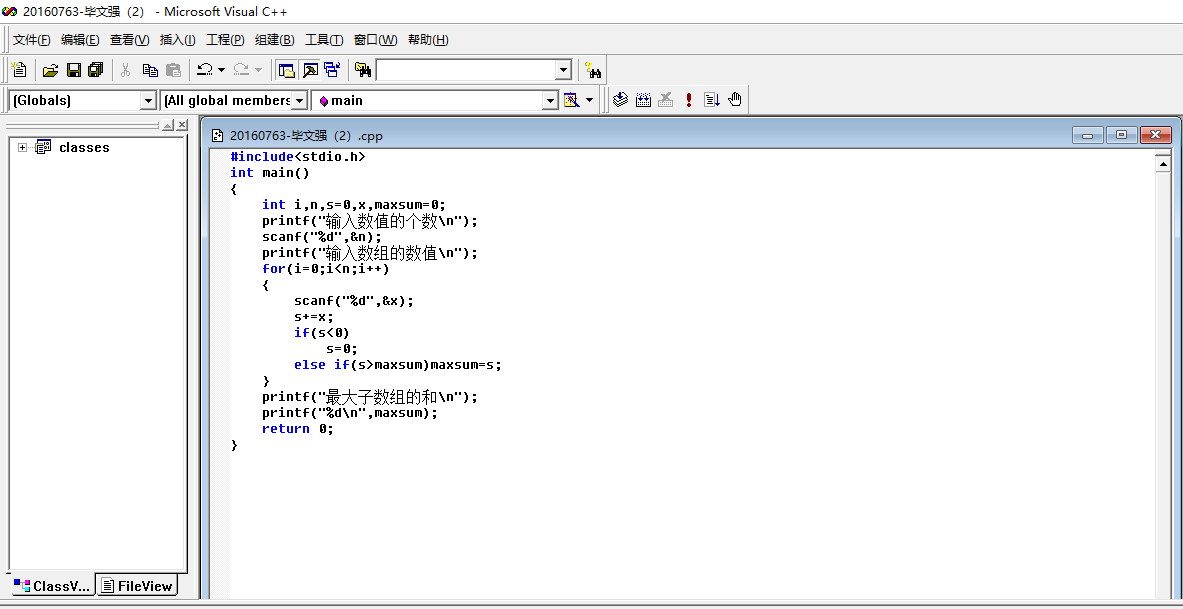Click the Cut scissors icon
Screen dimensions: 1183x609
126,70
